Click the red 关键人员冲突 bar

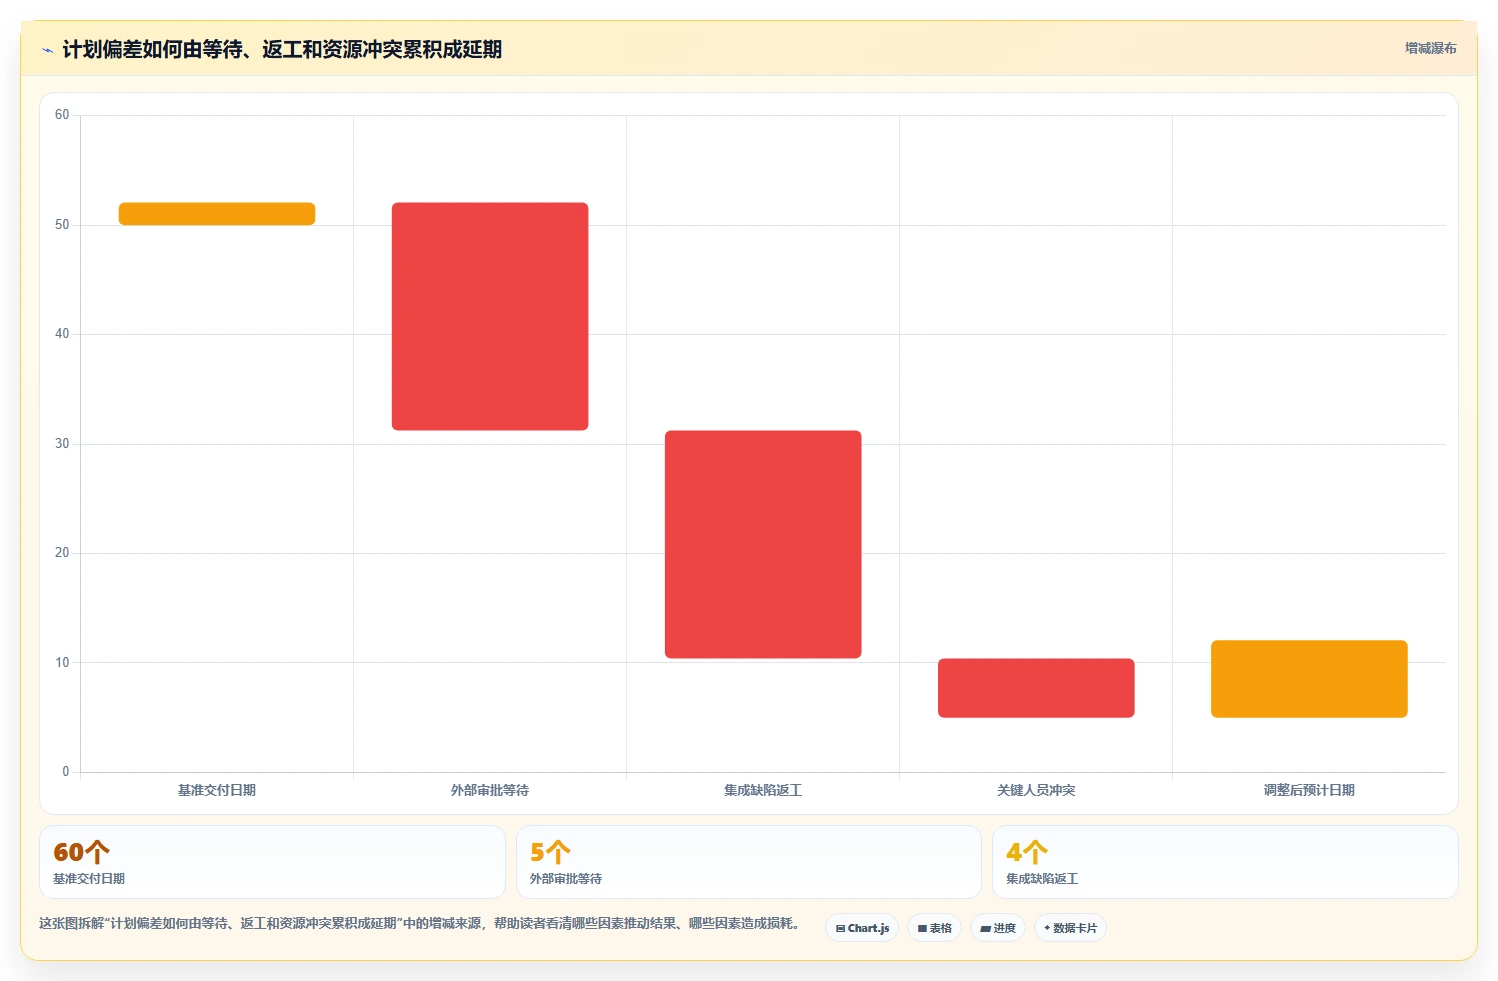[1036, 688]
